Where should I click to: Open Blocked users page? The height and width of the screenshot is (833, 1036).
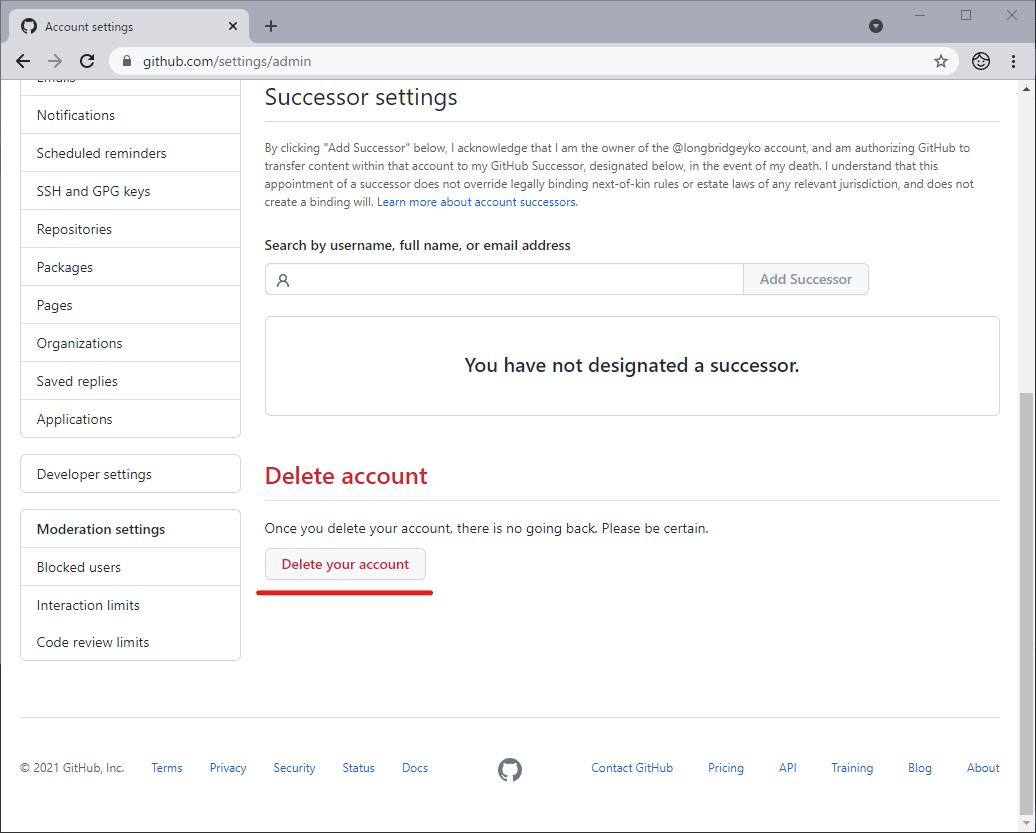(x=130, y=567)
